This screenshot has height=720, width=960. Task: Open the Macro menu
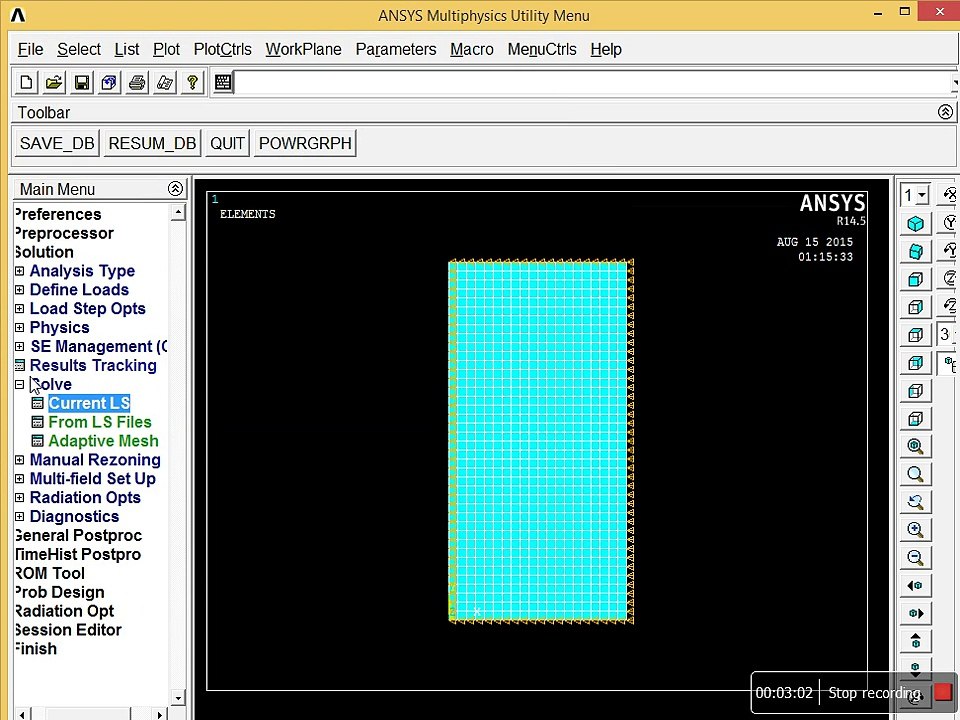[x=471, y=49]
